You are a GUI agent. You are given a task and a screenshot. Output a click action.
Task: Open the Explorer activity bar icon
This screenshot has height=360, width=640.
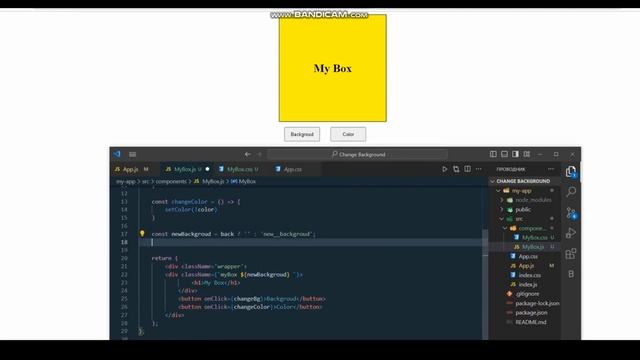pyautogui.click(x=571, y=172)
